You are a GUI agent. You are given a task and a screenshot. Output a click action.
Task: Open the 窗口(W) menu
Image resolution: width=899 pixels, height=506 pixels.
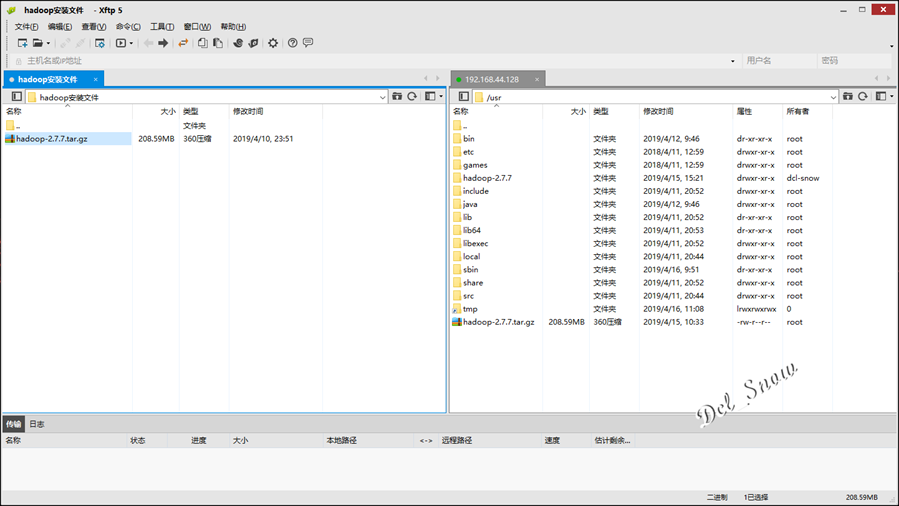point(197,27)
